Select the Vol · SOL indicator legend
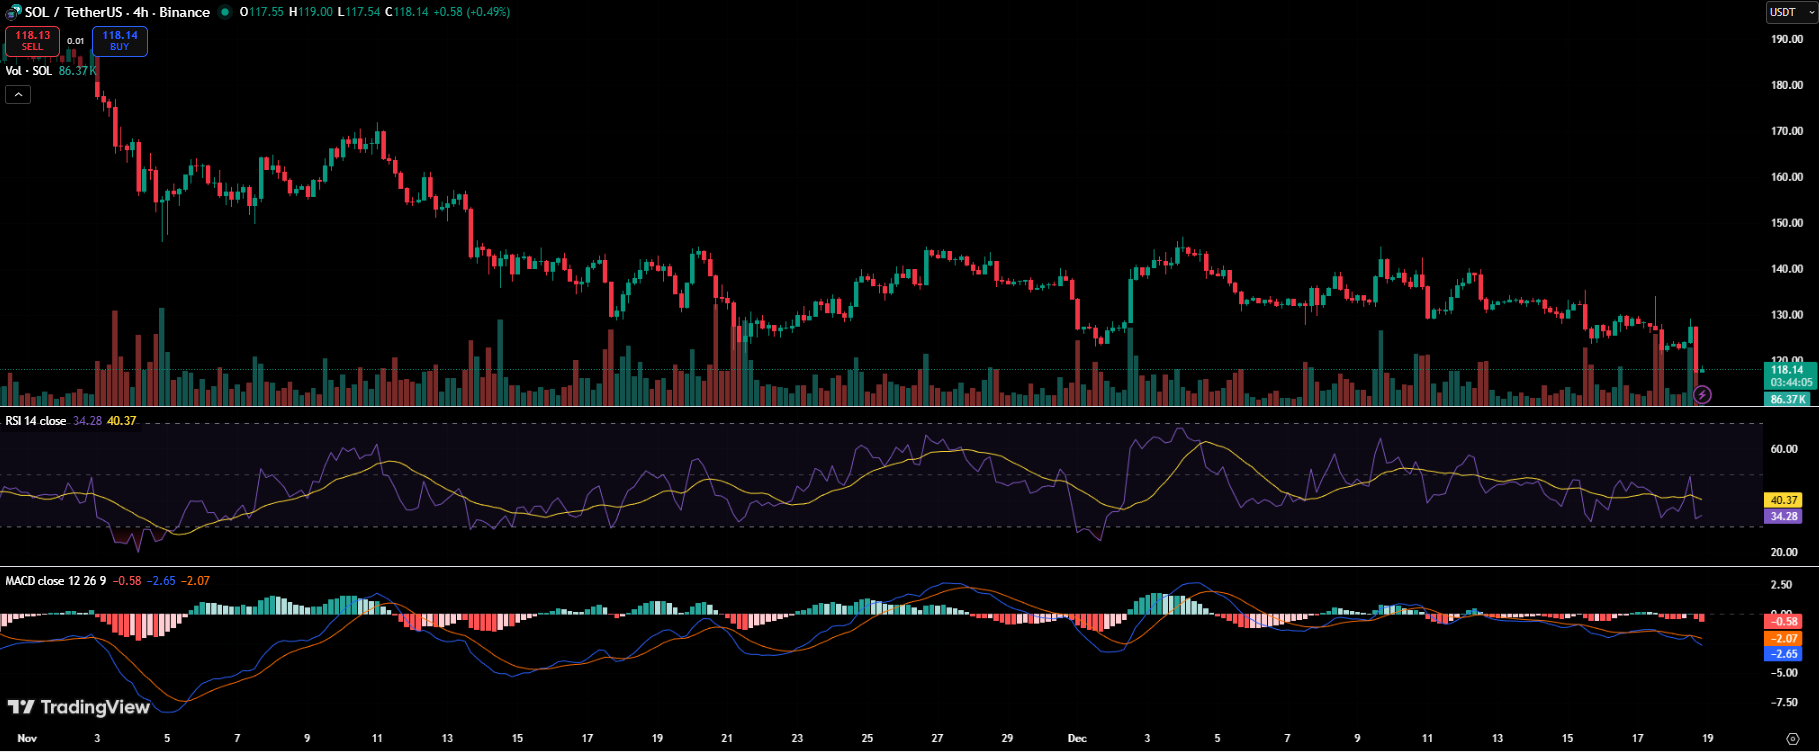The width and height of the screenshot is (1819, 752). (29, 71)
